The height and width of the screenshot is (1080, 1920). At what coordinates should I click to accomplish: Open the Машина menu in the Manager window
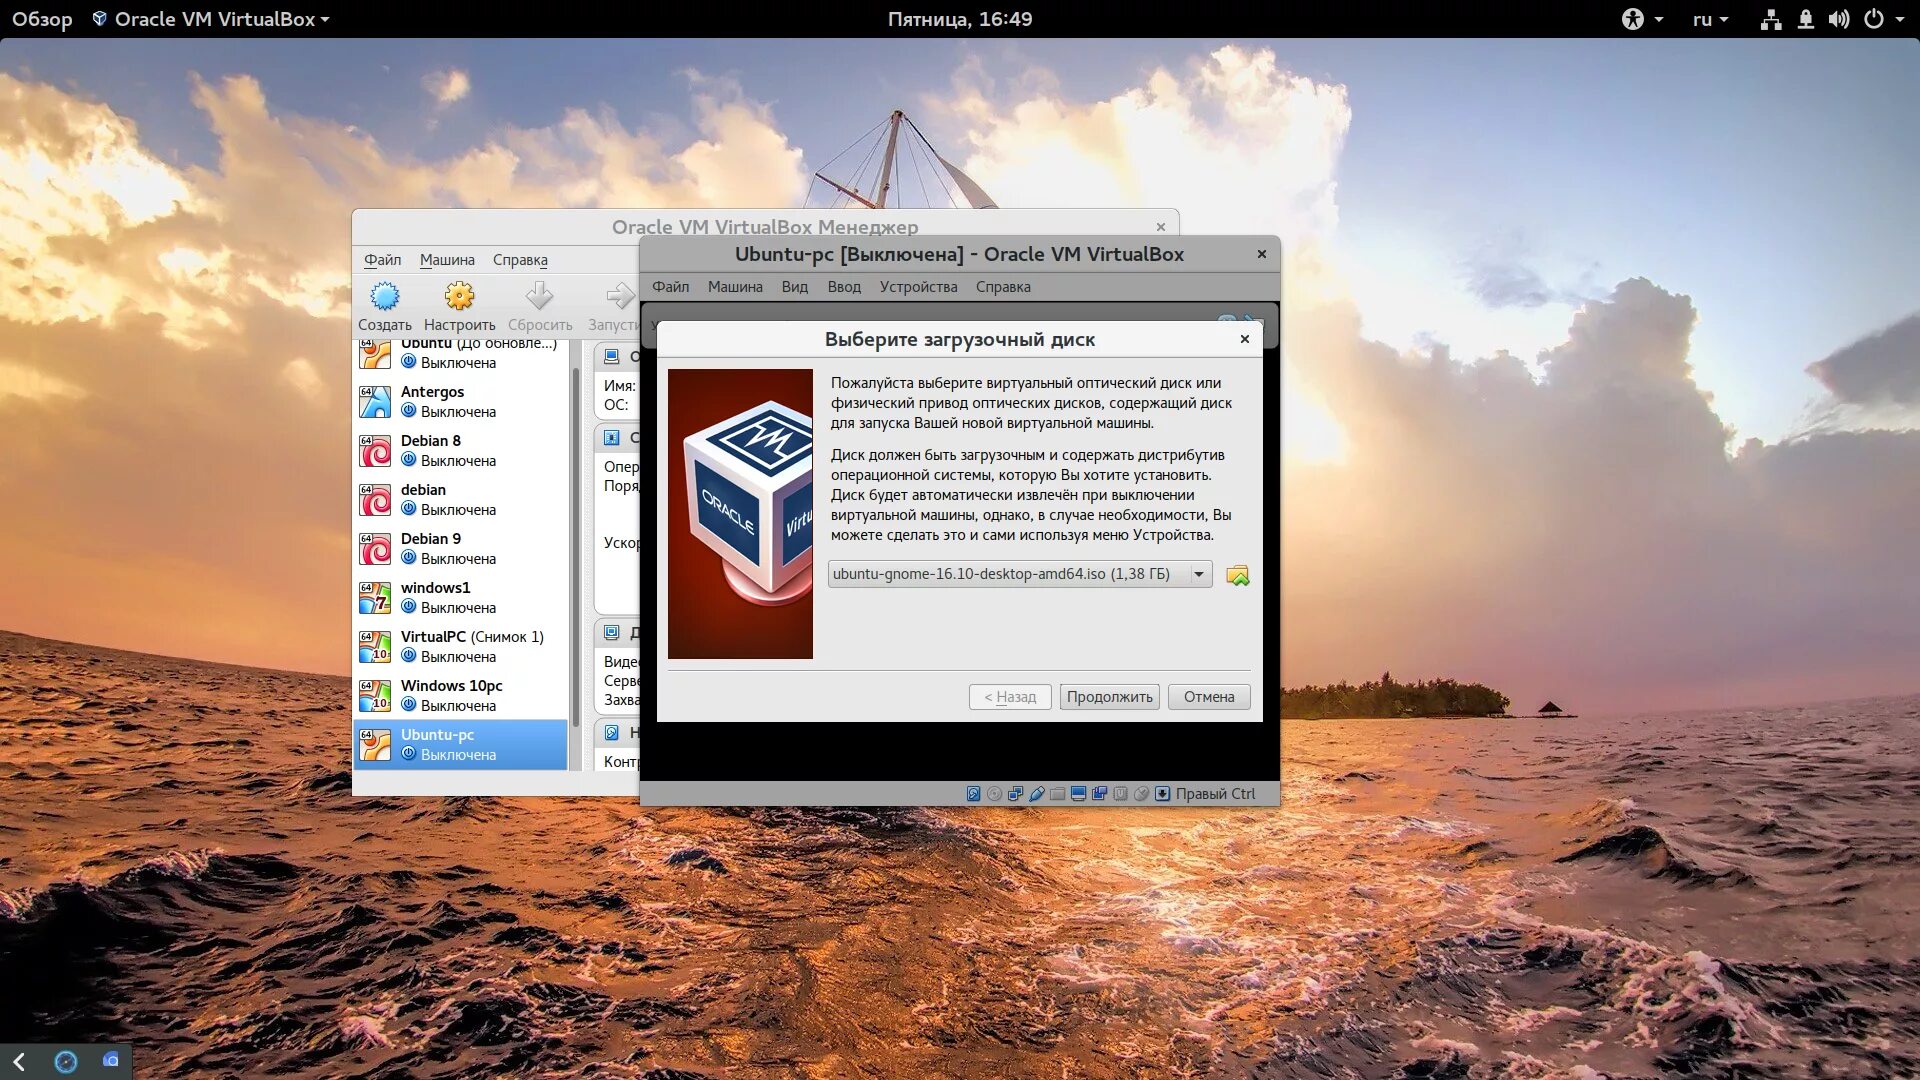446,260
